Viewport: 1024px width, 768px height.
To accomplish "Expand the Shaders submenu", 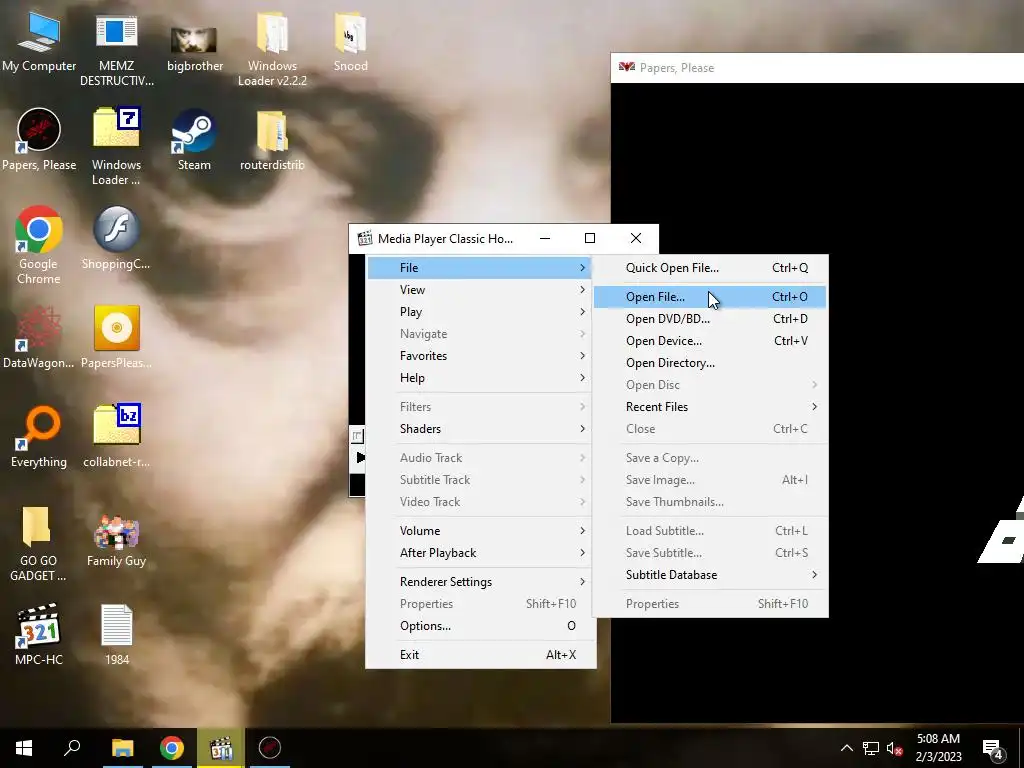I will coord(479,429).
